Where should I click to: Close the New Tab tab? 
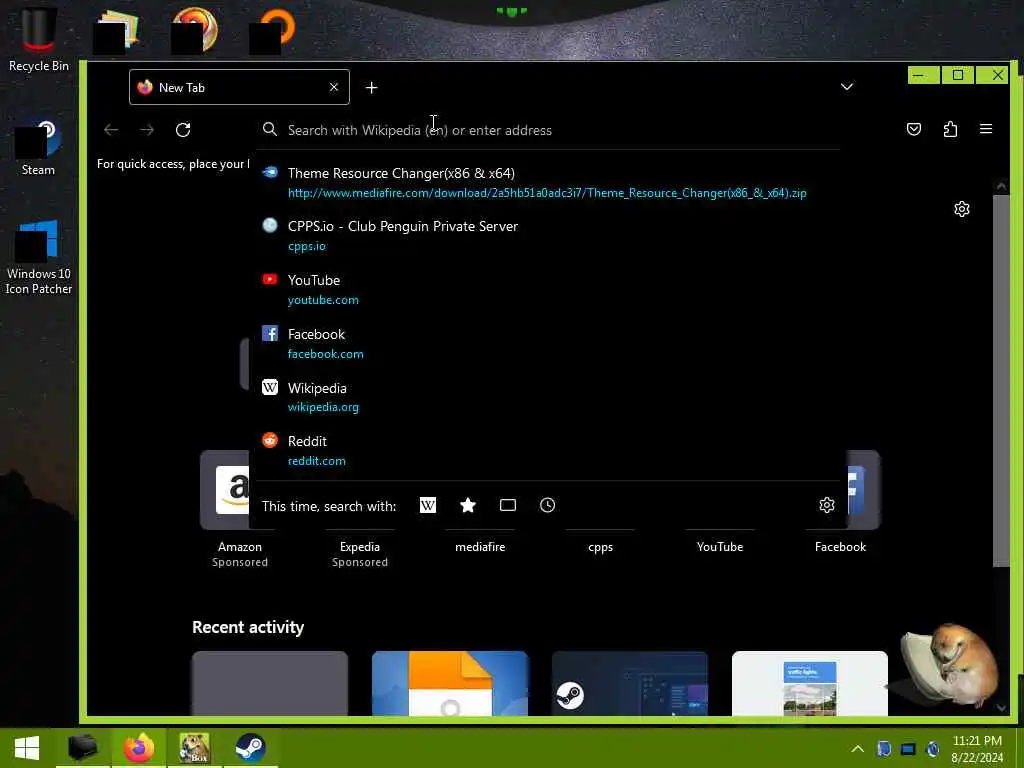334,87
